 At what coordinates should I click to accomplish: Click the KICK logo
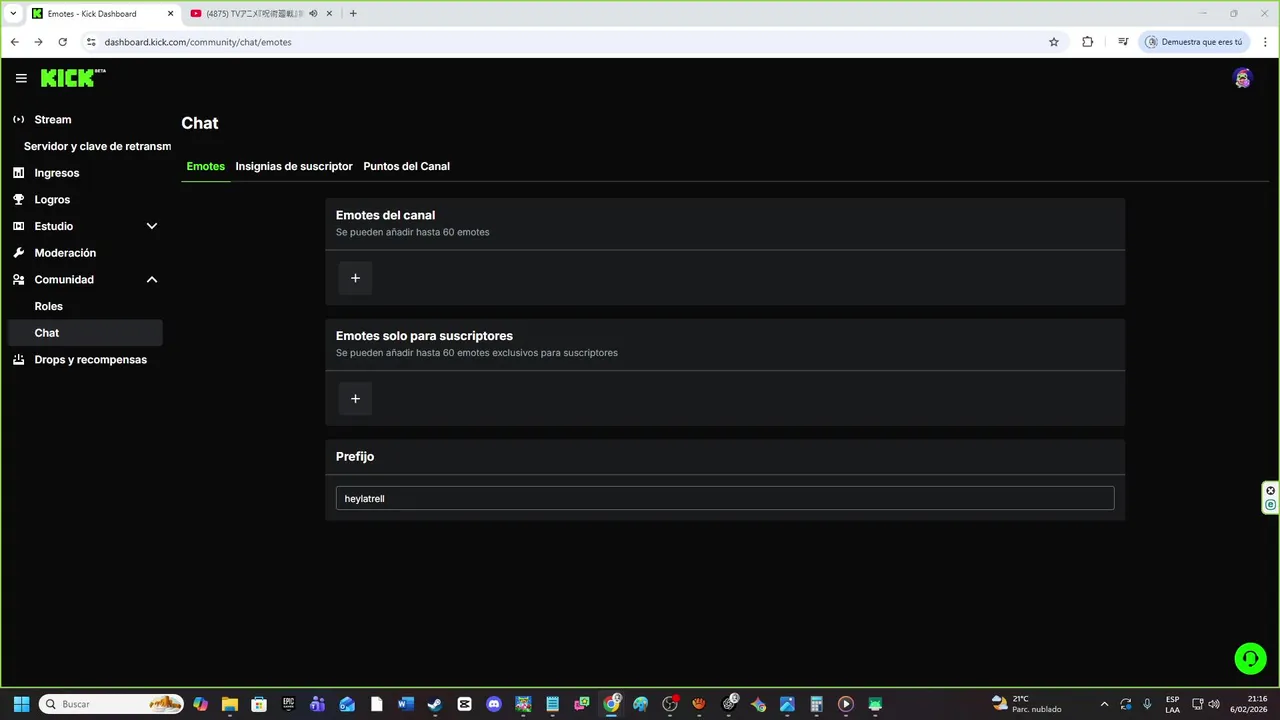[73, 78]
